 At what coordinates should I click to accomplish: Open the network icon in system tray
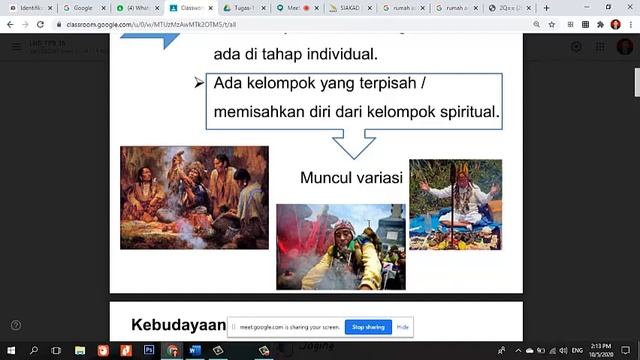click(552, 350)
